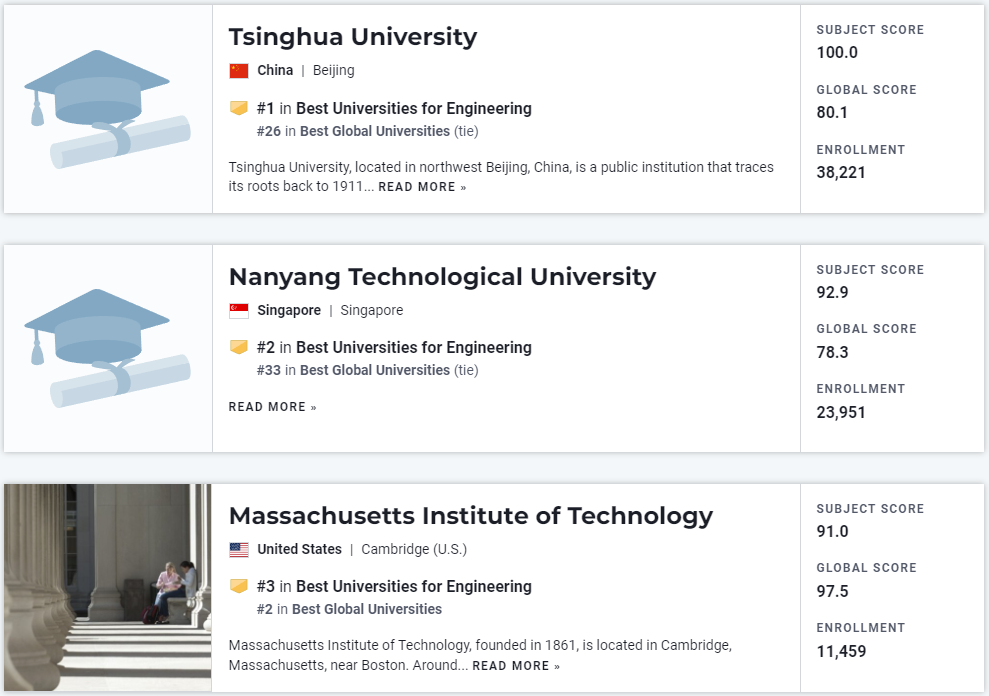Open the Massachusetts Institute of Technology title

coord(470,516)
